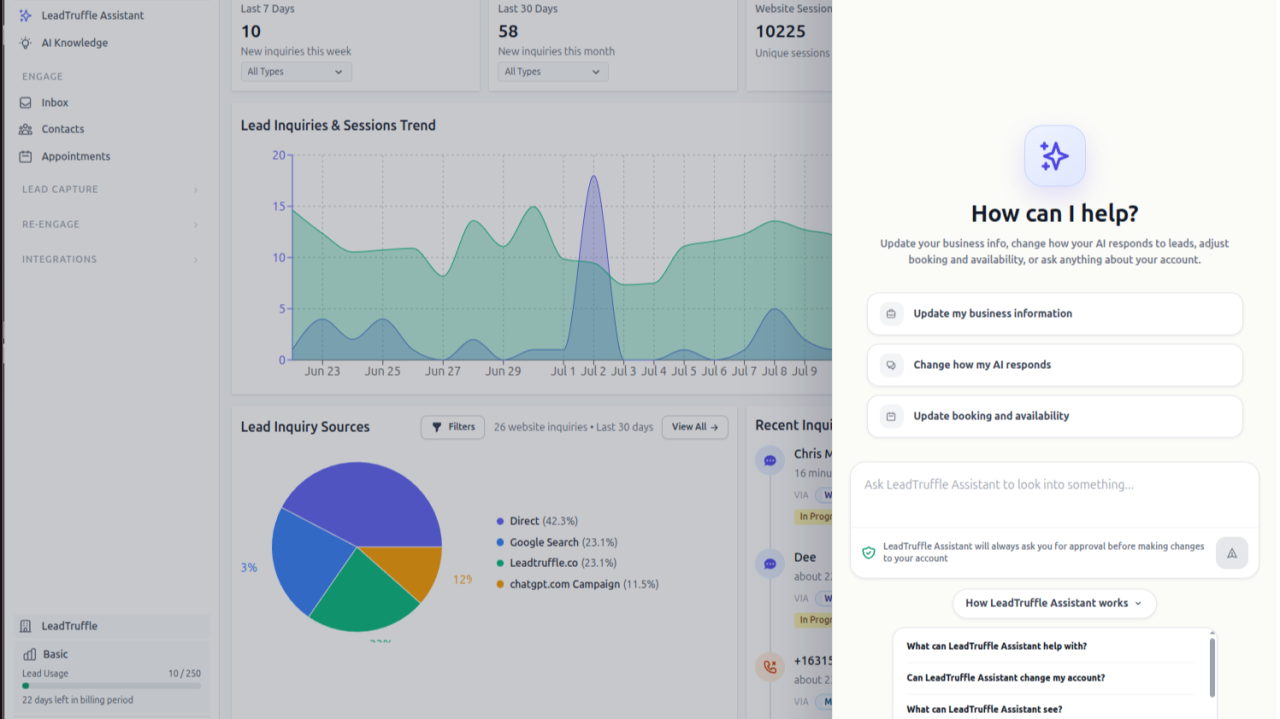Click the Google Search blue legend dot
1280x719 pixels.
500,543
